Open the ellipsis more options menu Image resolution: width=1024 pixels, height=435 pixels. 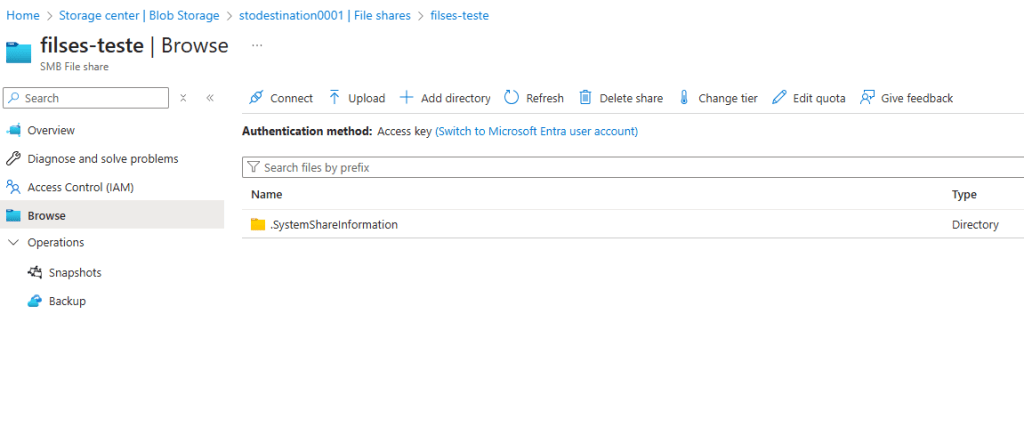(257, 46)
